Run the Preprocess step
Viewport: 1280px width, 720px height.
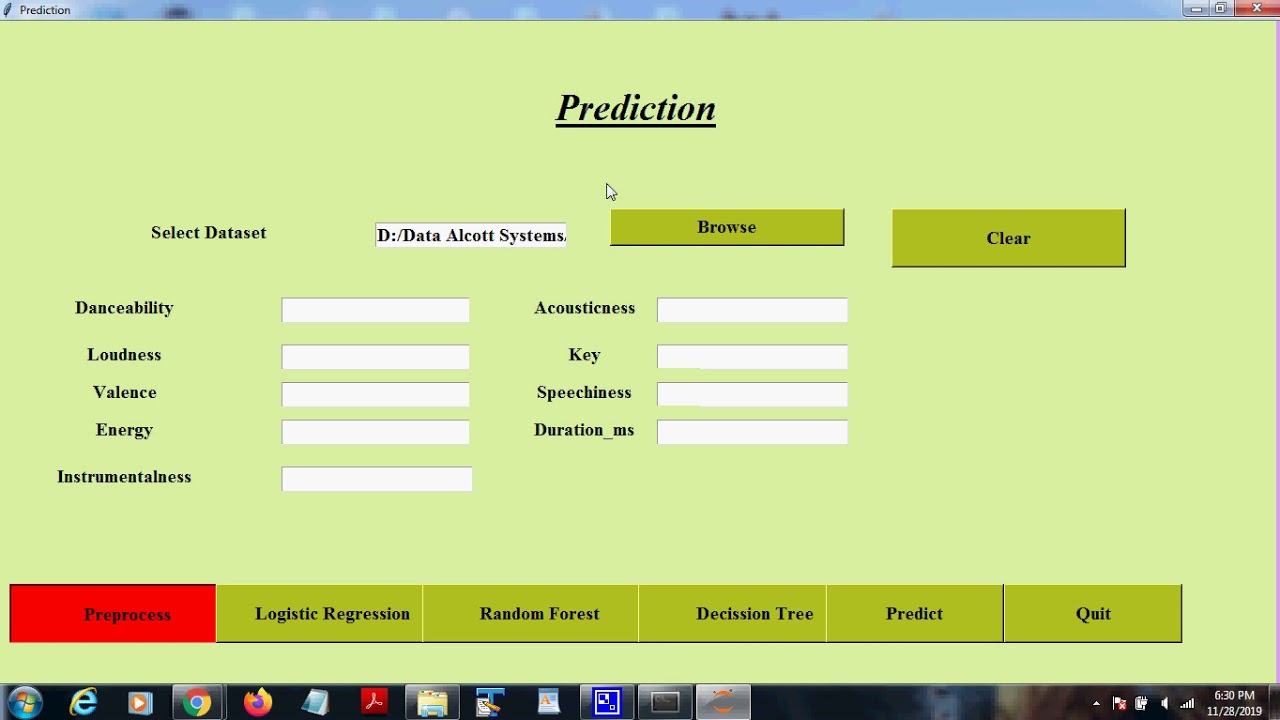click(113, 614)
